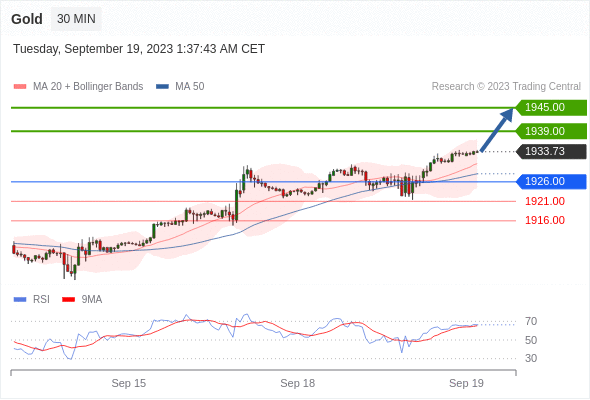
Task: Toggle the MA 20 + Bollinger Bands legend label
Action: (x=88, y=87)
